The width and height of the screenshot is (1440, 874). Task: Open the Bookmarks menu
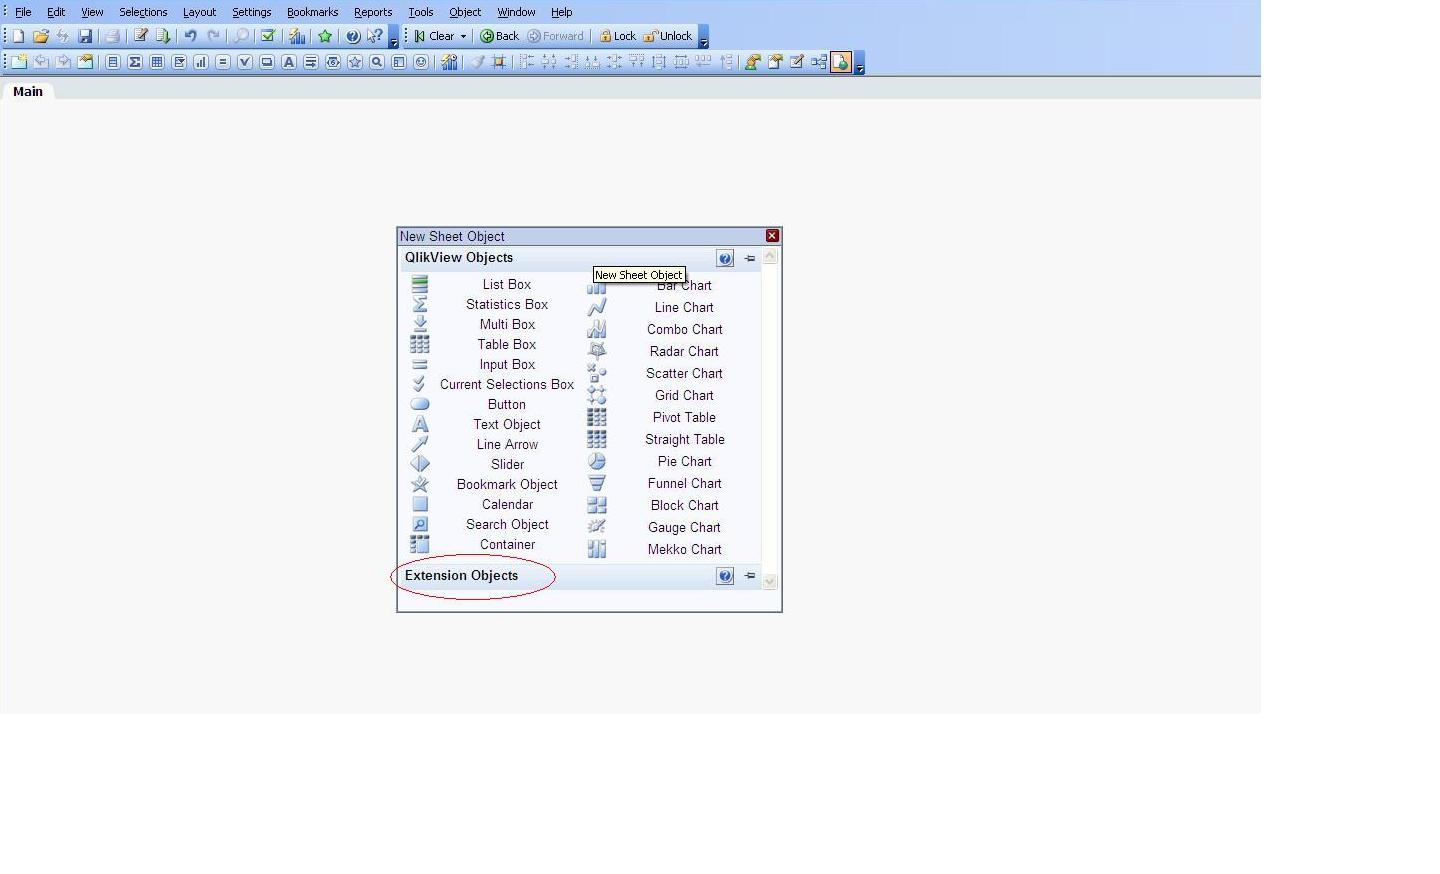tap(312, 12)
